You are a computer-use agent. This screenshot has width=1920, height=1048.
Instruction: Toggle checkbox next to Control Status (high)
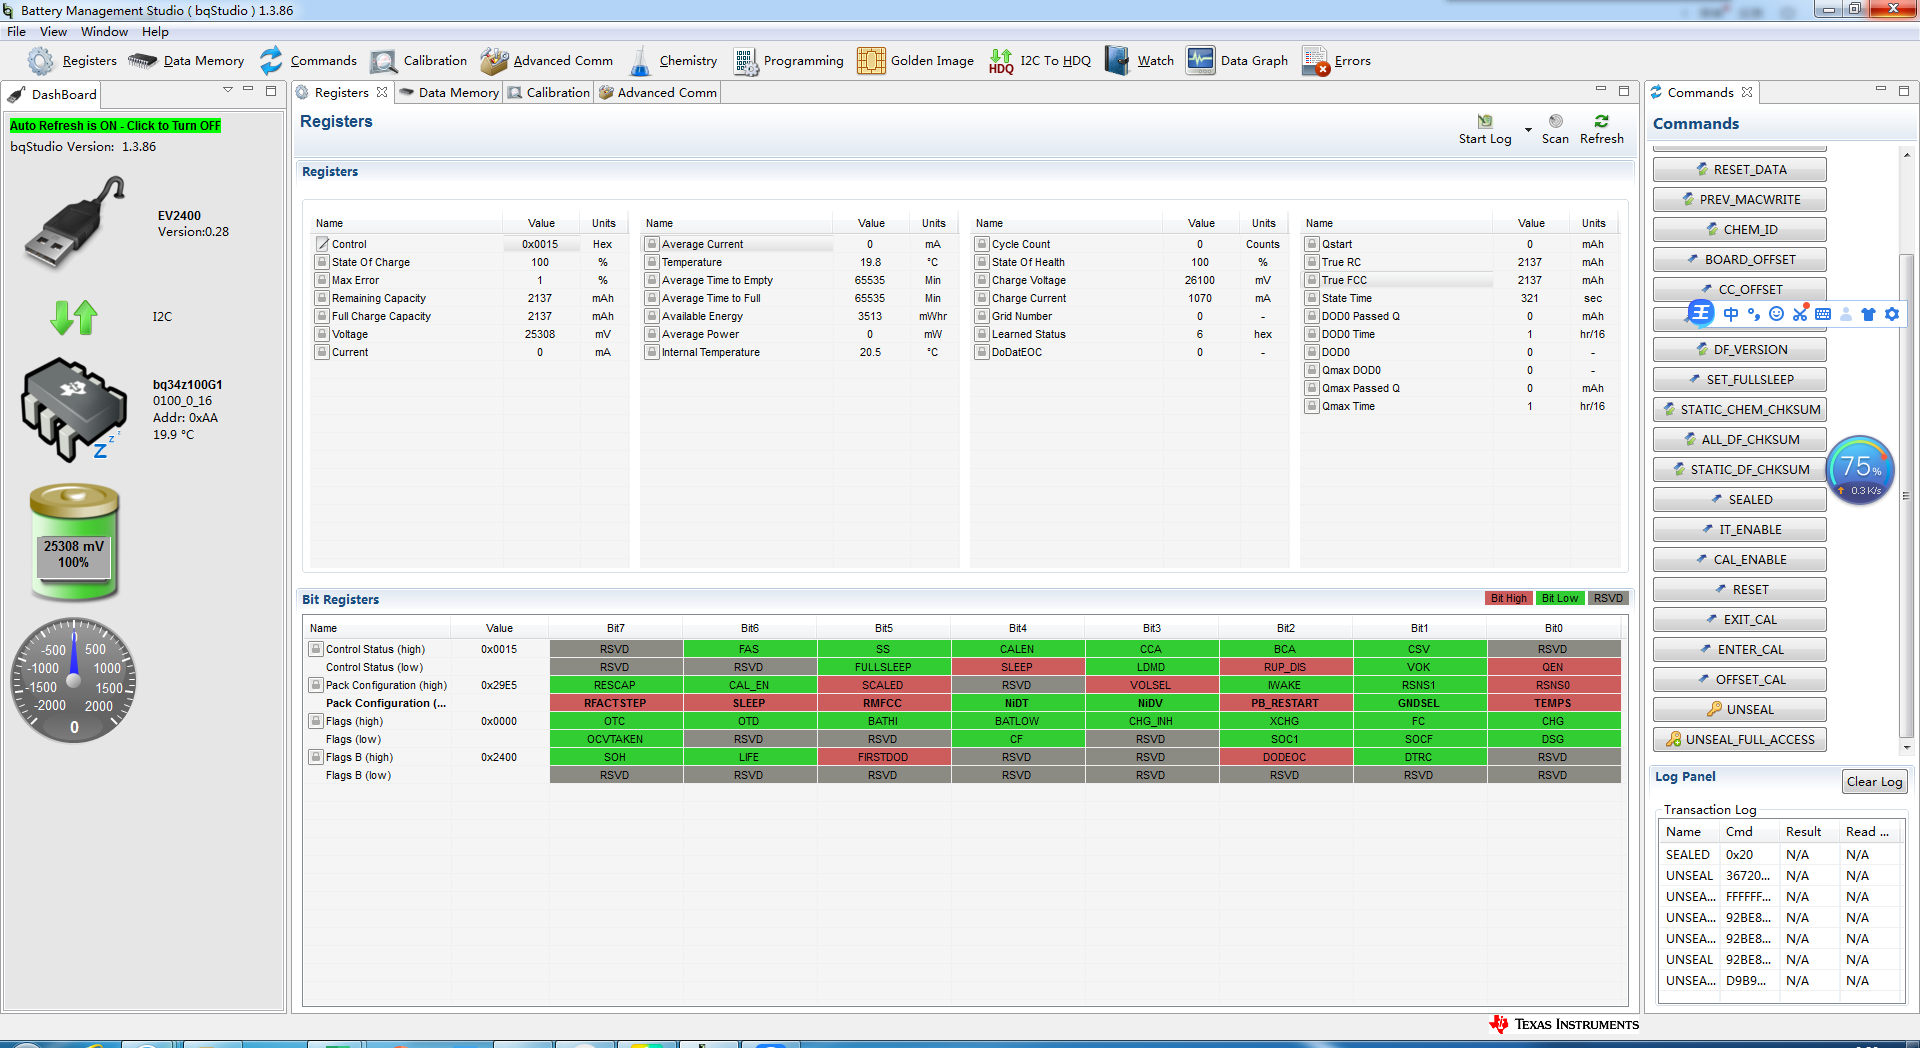(316, 649)
